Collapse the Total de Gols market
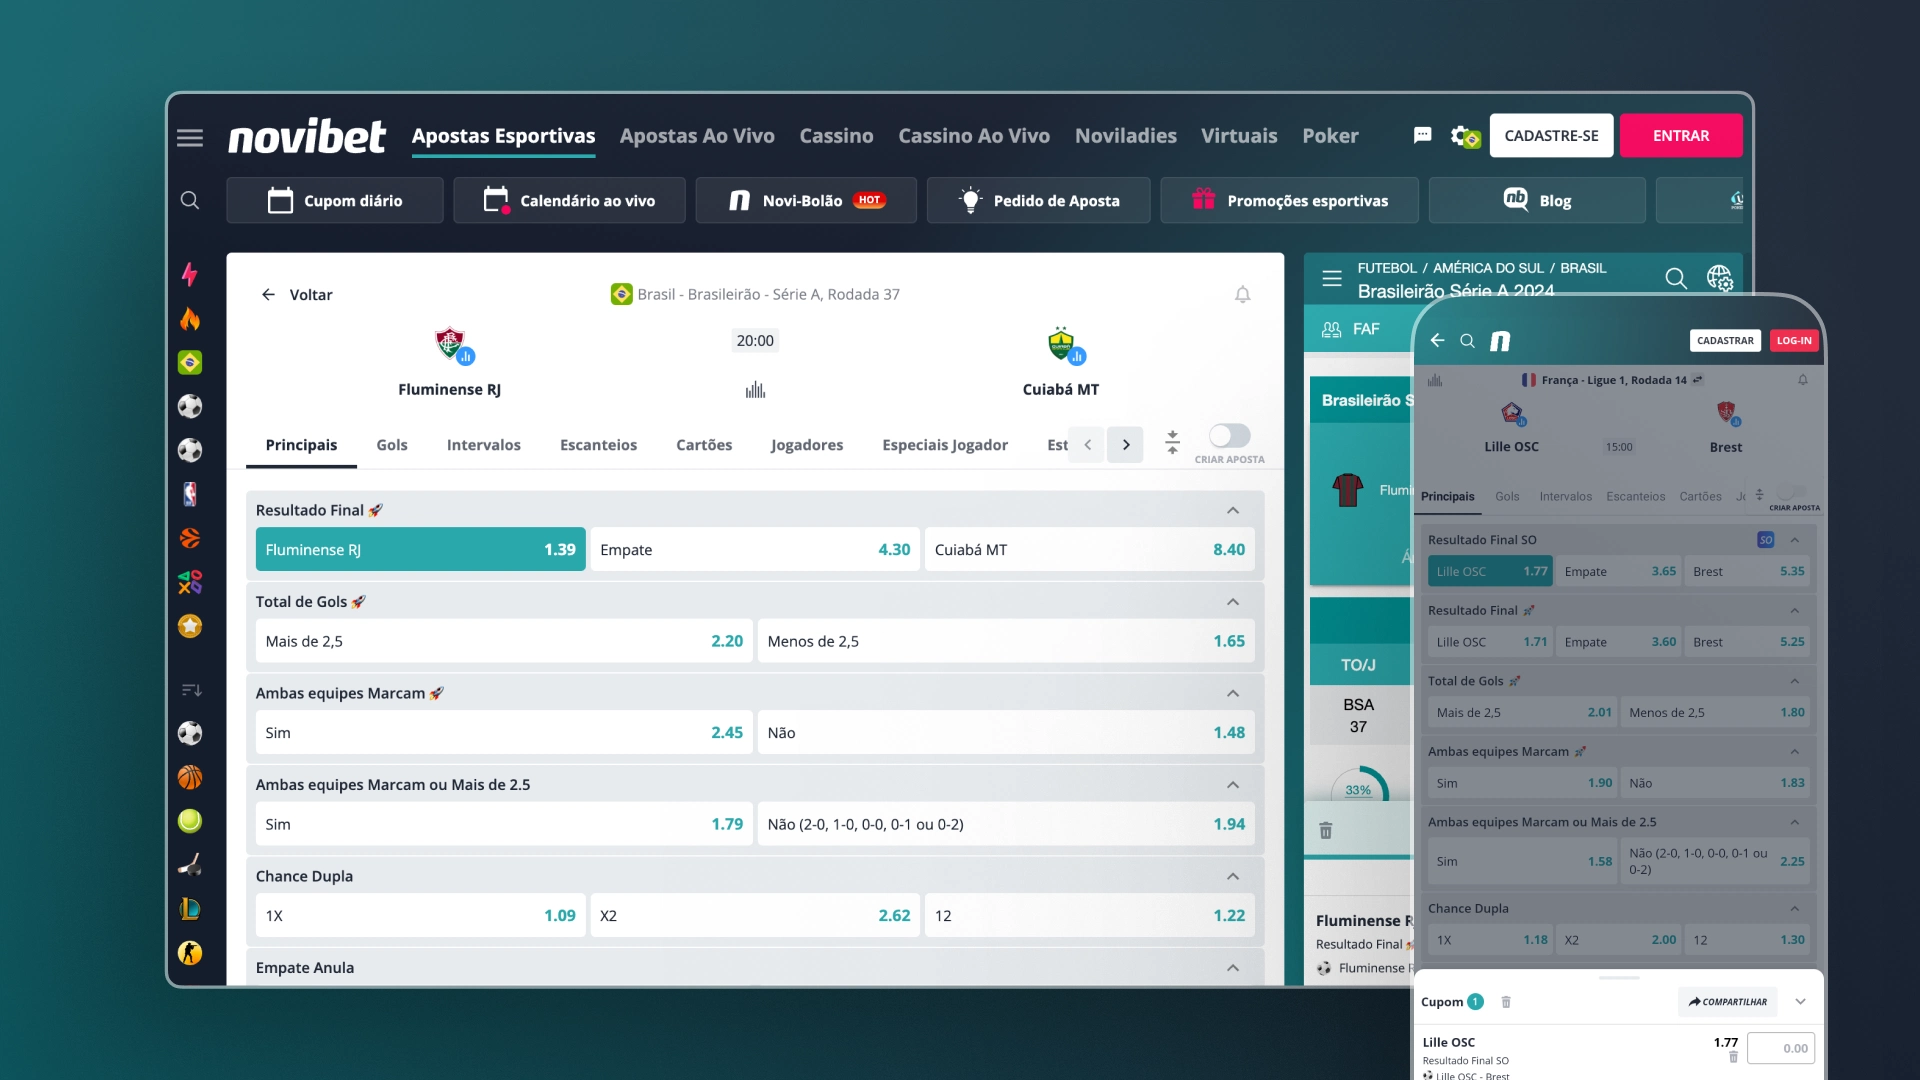This screenshot has width=1920, height=1080. point(1233,602)
